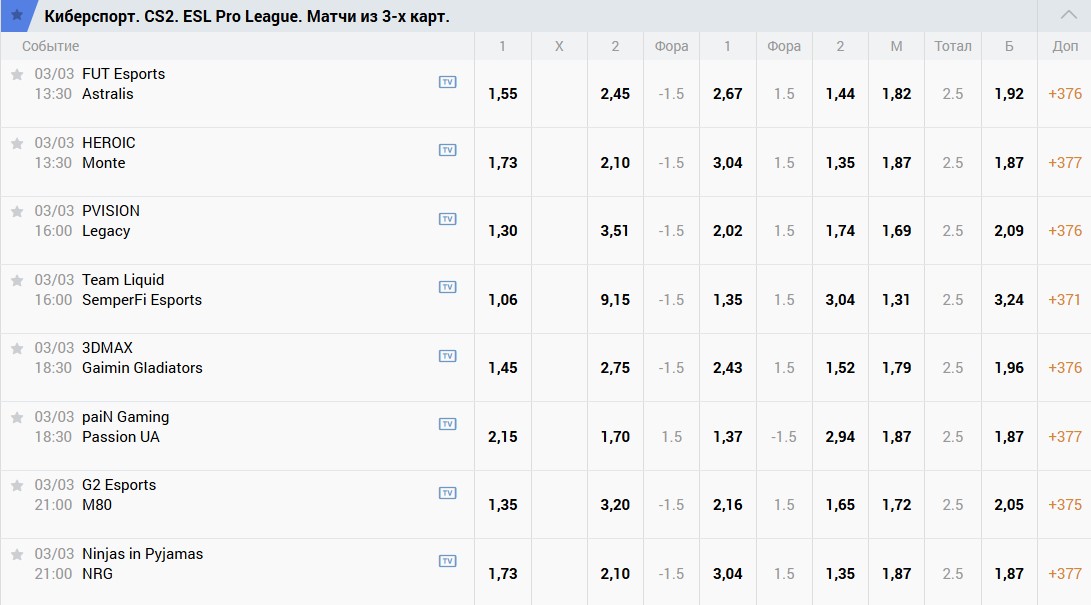Open +377 more bets for Ninjas in Pyjamas
The height and width of the screenshot is (605, 1091).
click(x=1064, y=574)
